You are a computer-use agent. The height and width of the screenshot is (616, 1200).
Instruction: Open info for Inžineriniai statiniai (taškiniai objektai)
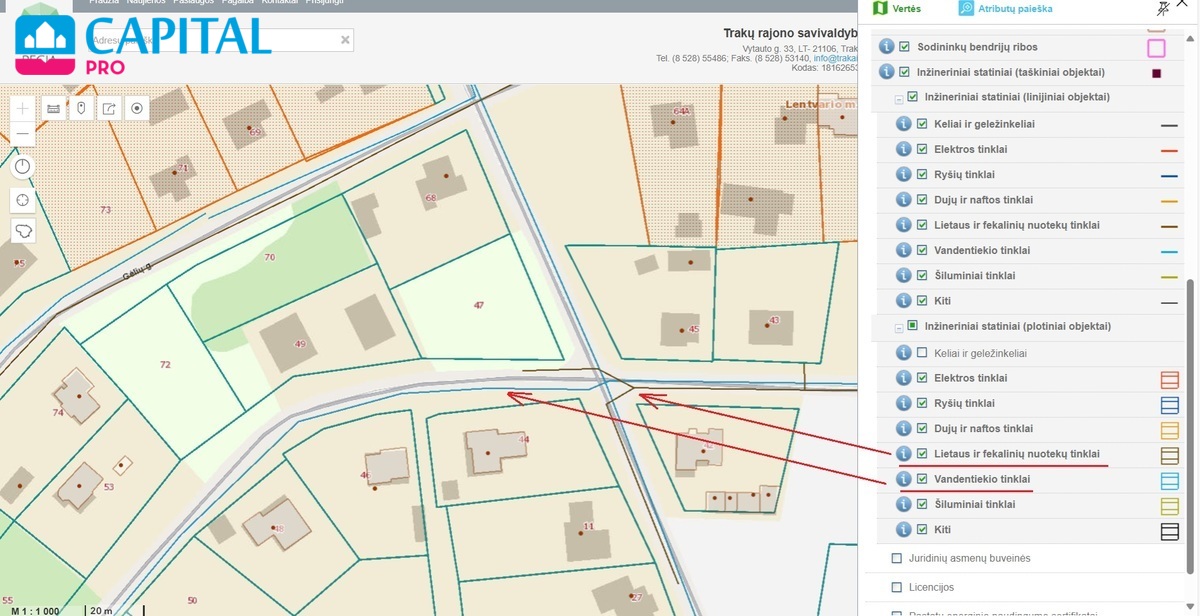click(x=885, y=72)
